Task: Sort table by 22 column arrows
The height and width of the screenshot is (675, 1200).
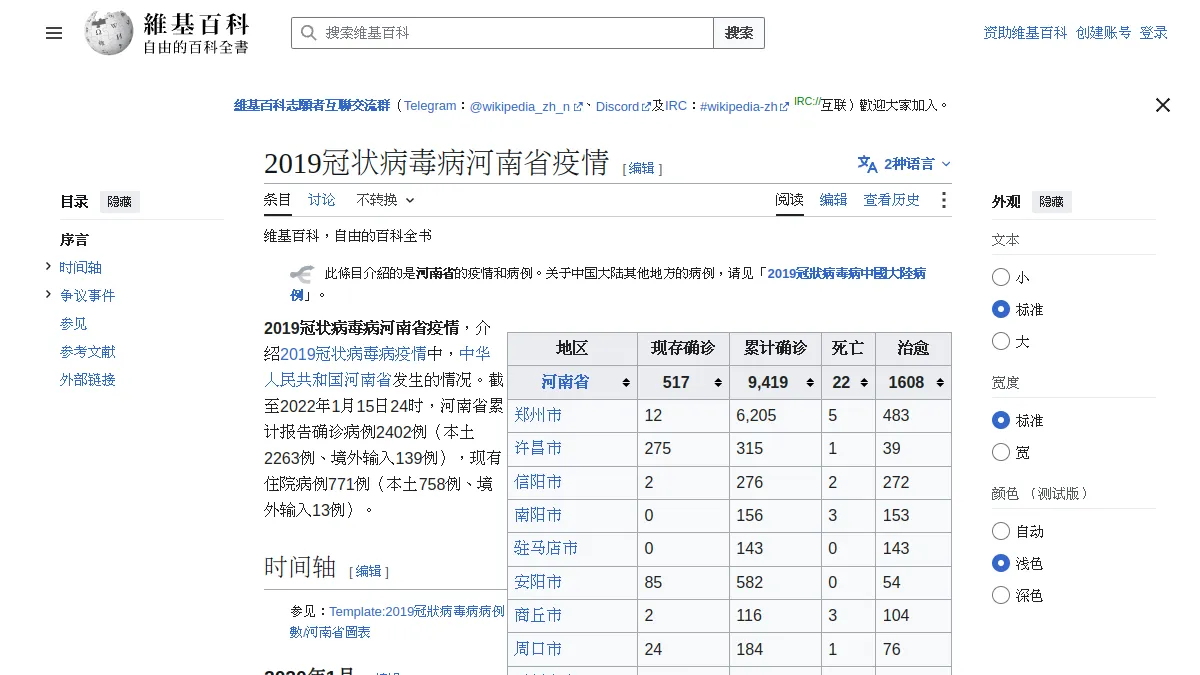Action: pos(863,383)
